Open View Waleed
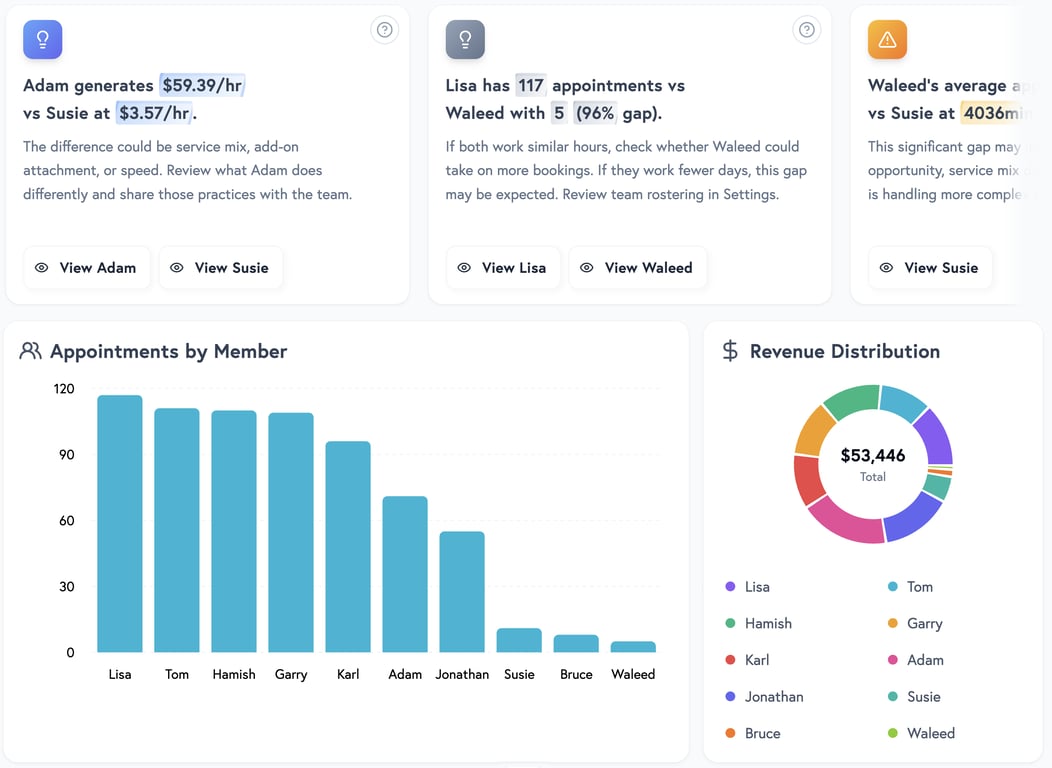1052x768 pixels. click(638, 268)
